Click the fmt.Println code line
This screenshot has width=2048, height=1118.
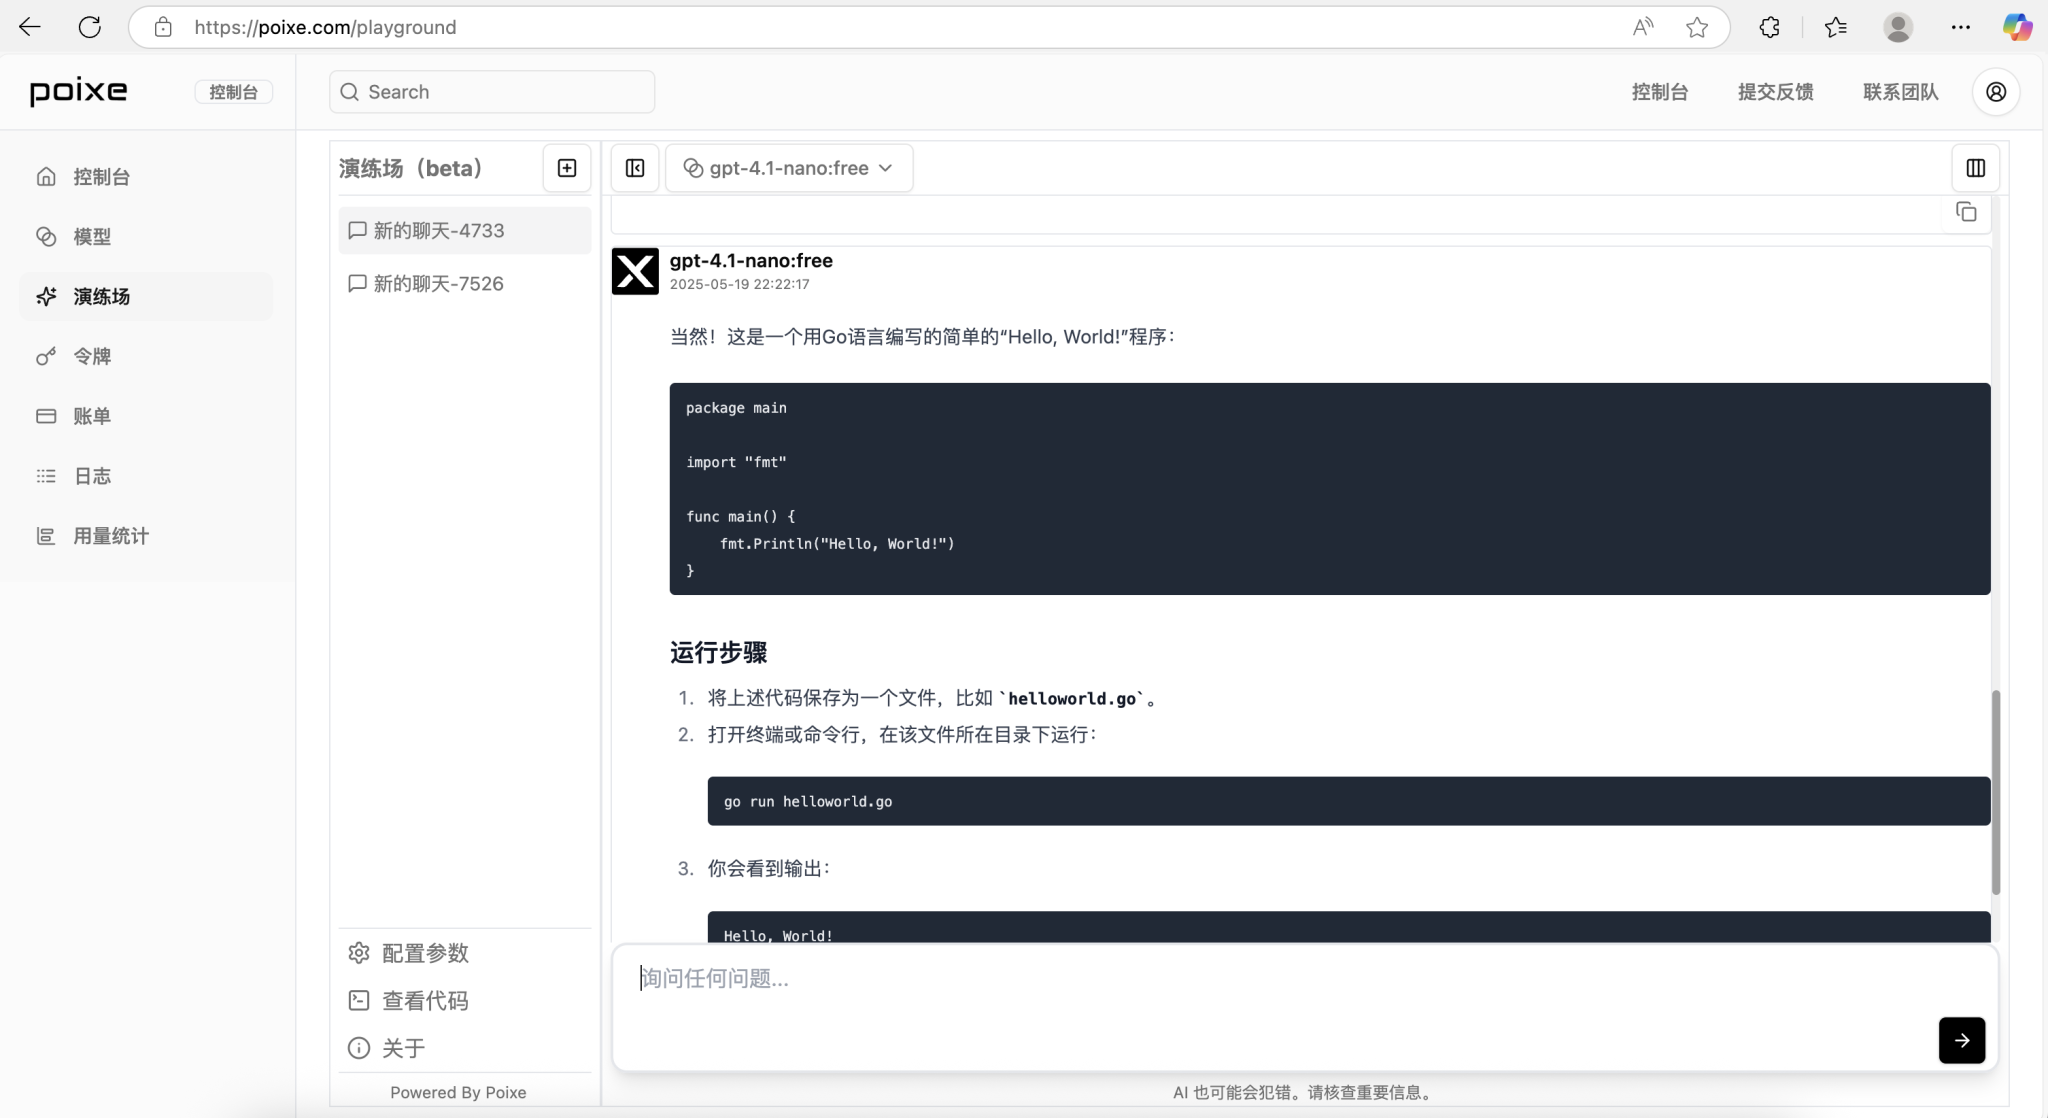(x=837, y=544)
